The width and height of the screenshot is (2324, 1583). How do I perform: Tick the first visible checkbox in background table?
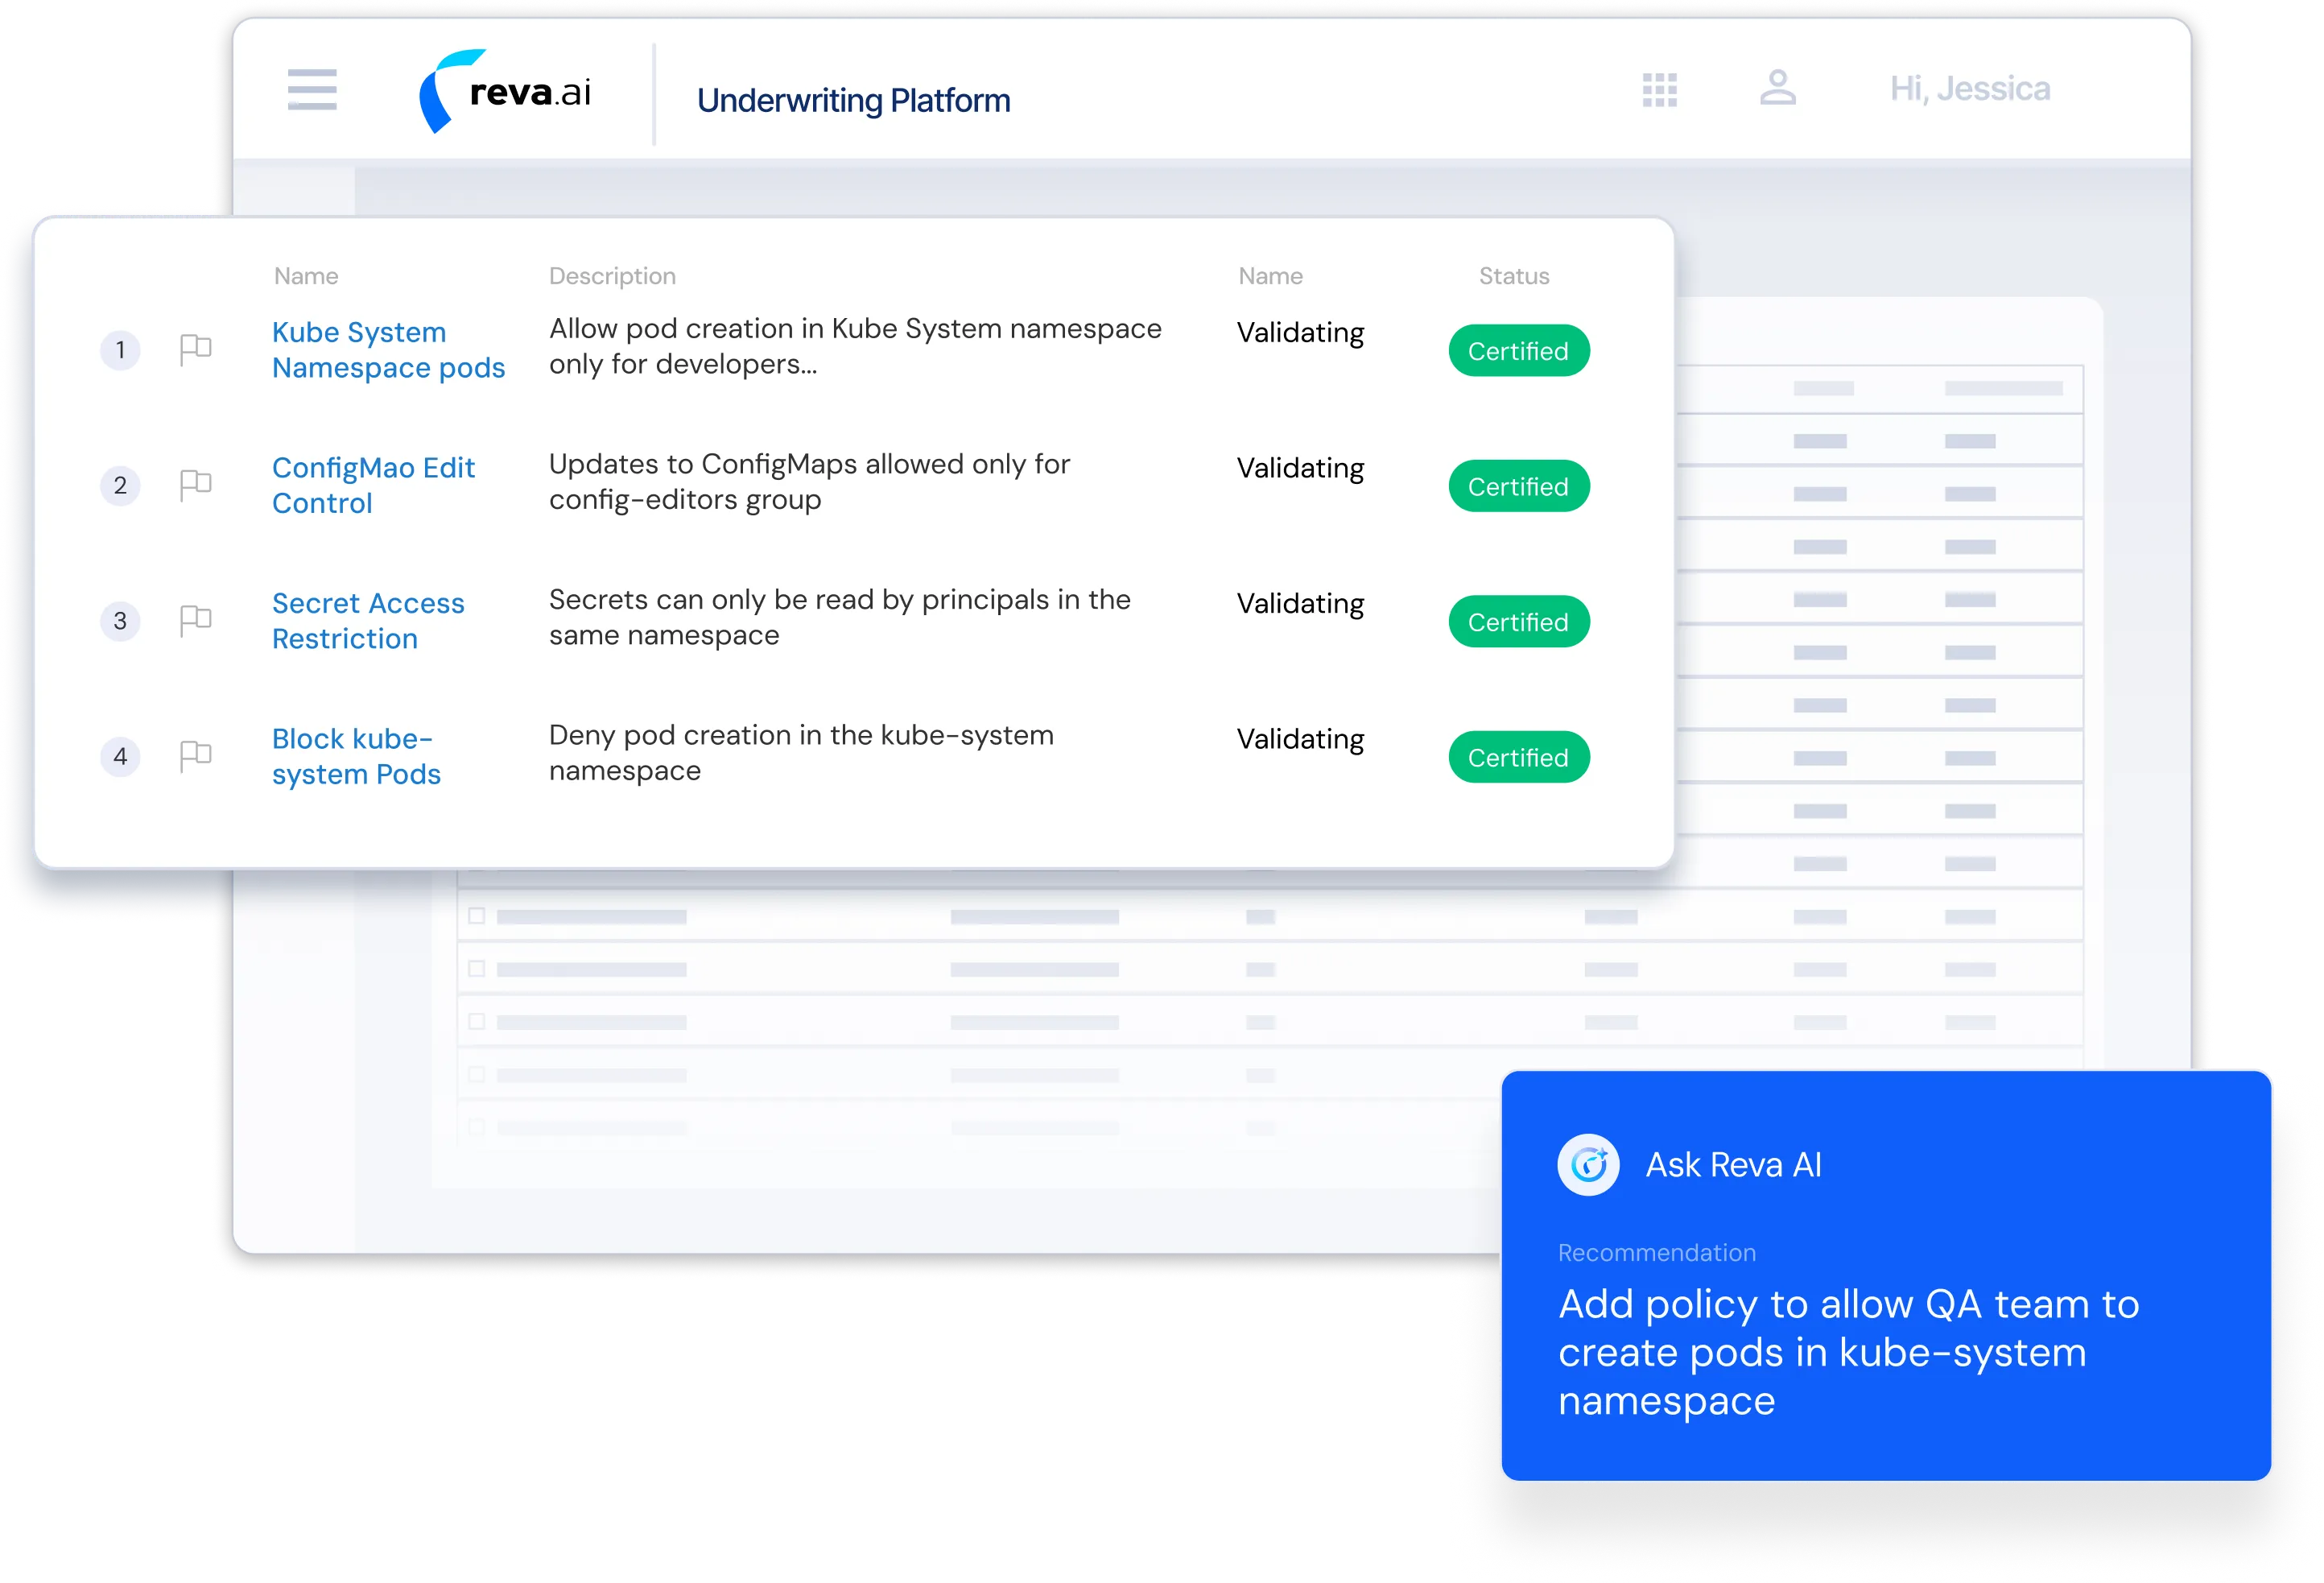(x=477, y=916)
